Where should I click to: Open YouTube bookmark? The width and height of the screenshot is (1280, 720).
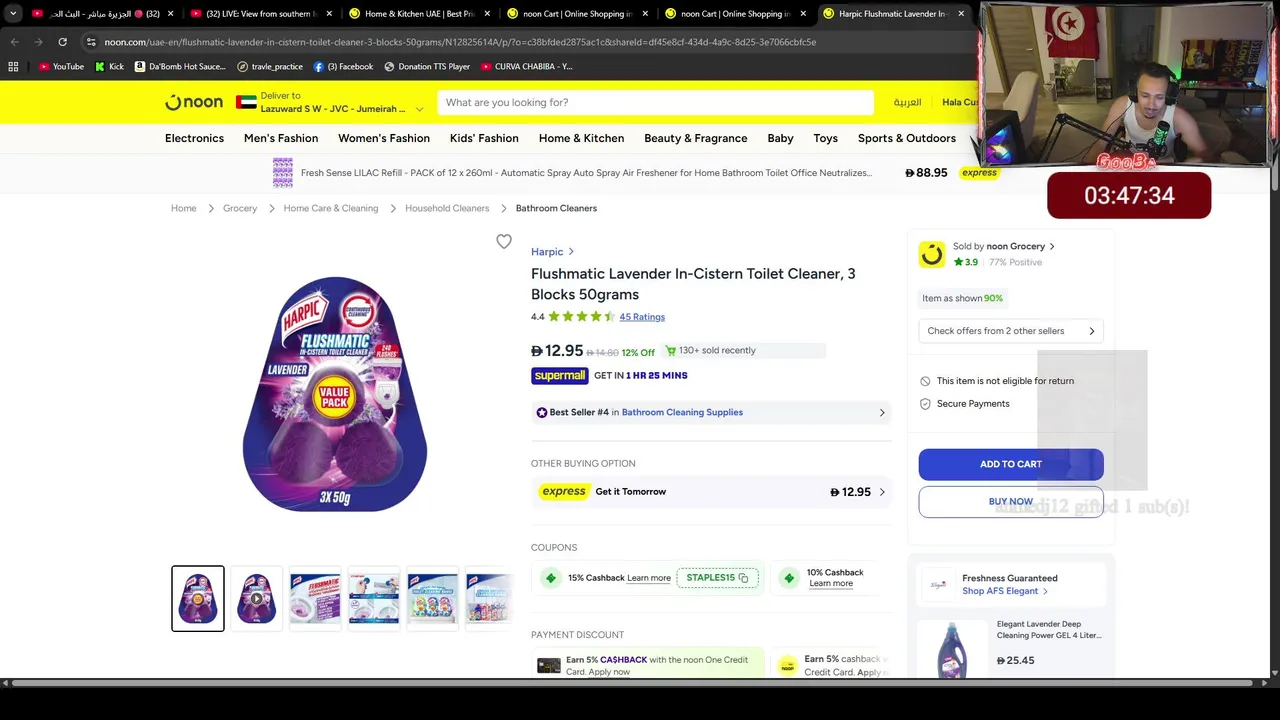click(x=61, y=66)
